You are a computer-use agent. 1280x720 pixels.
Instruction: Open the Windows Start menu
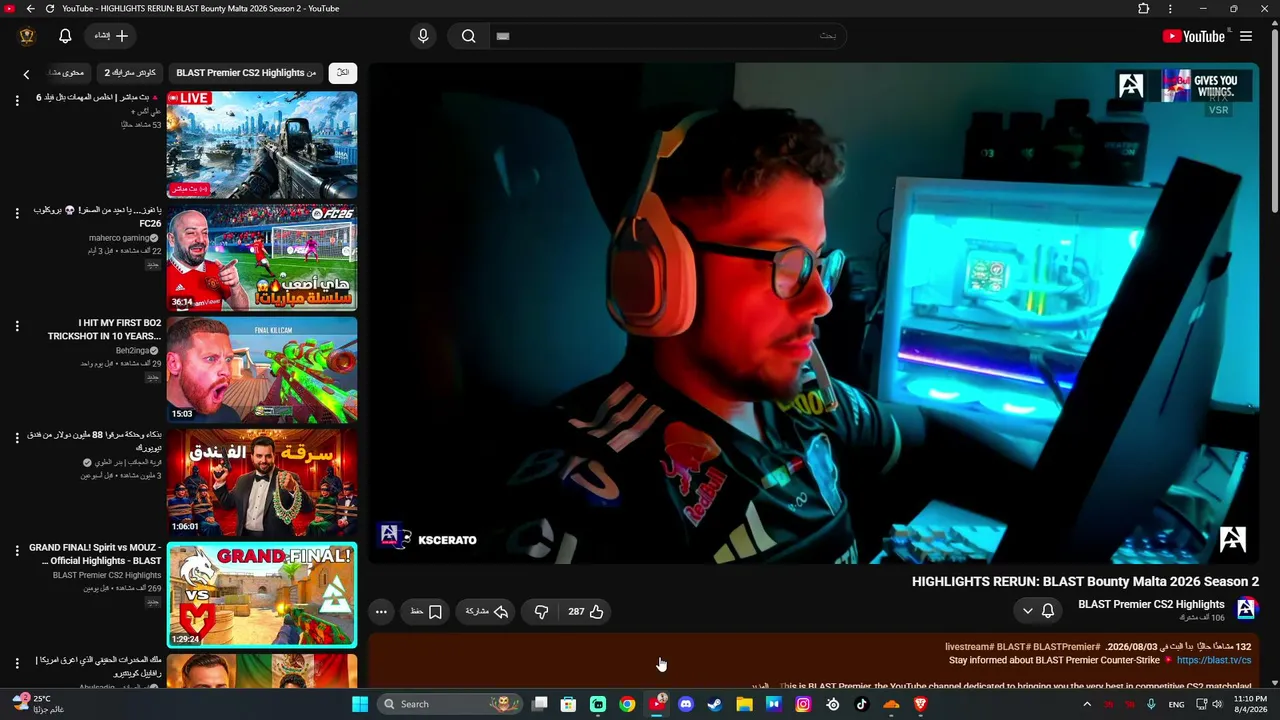point(360,704)
